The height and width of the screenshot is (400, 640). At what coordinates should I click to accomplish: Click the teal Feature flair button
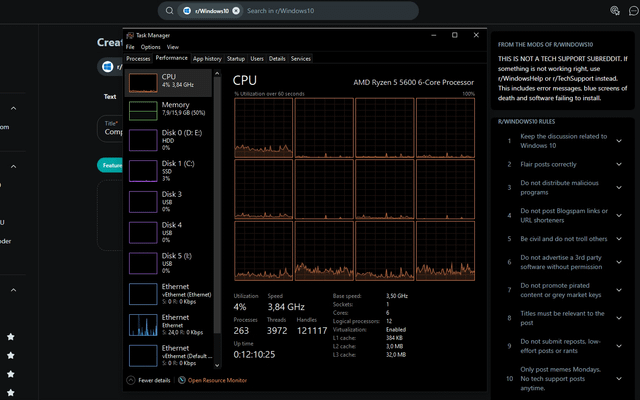point(110,165)
